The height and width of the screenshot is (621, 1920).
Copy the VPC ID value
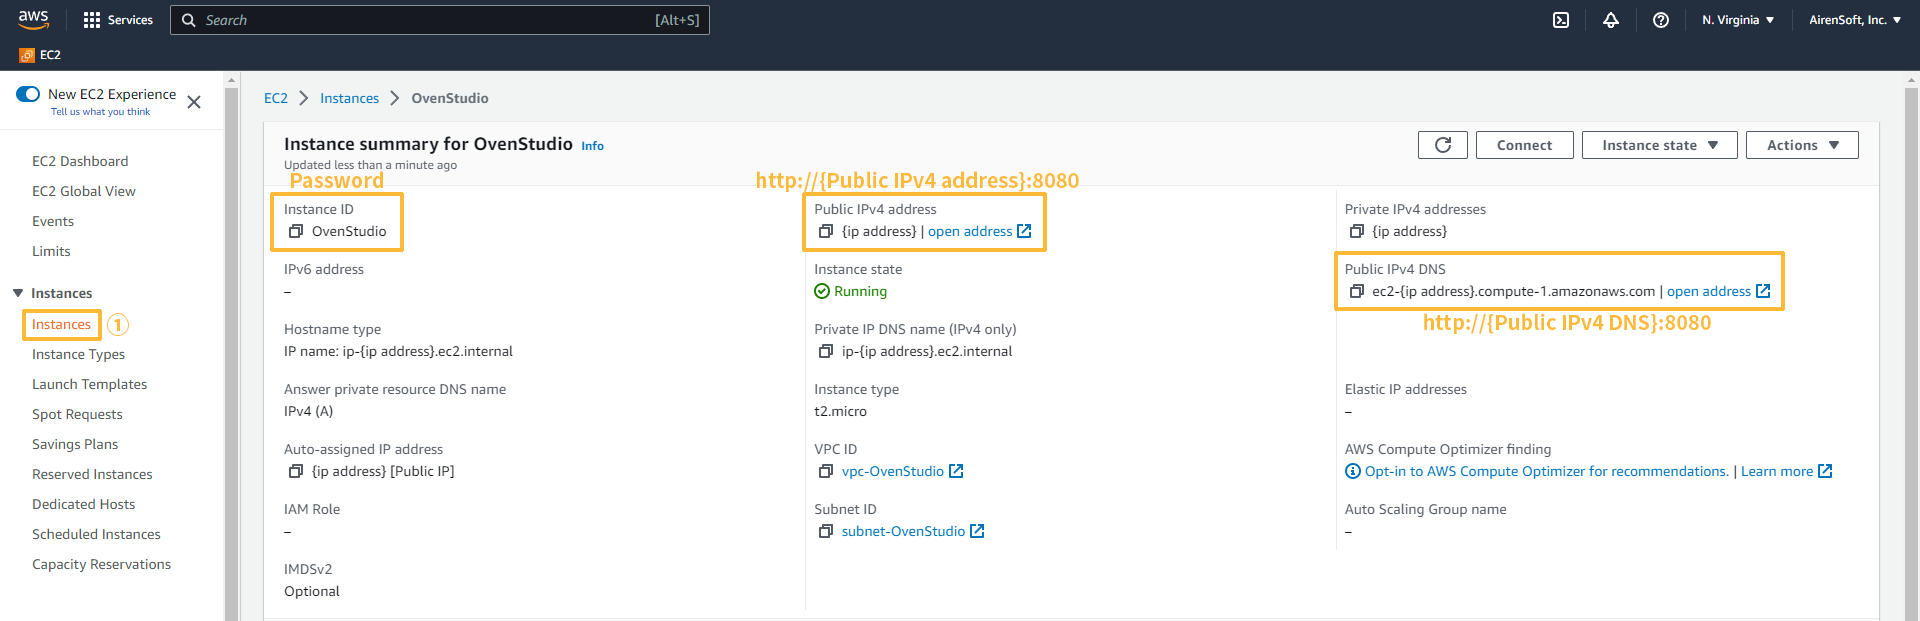(826, 471)
